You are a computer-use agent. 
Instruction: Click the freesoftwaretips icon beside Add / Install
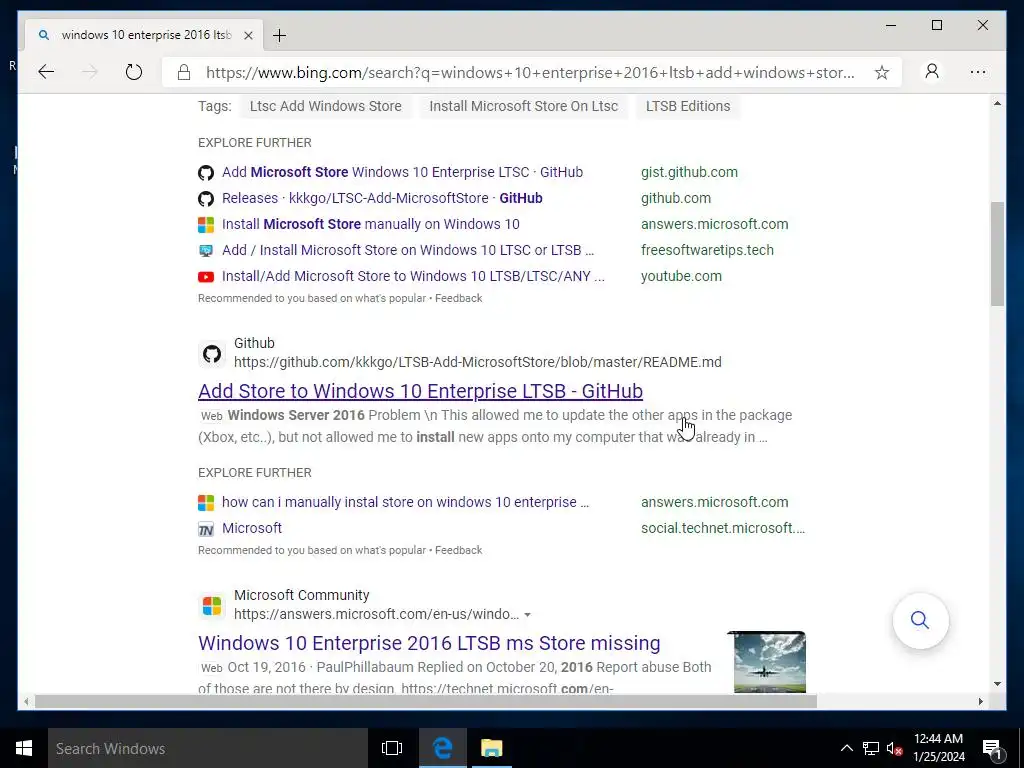pyautogui.click(x=206, y=251)
